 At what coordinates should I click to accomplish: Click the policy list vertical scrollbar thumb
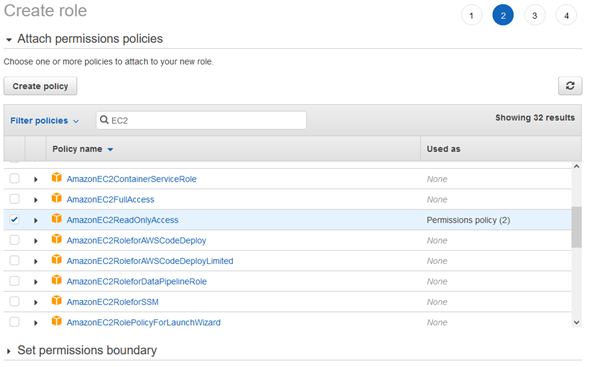click(576, 227)
